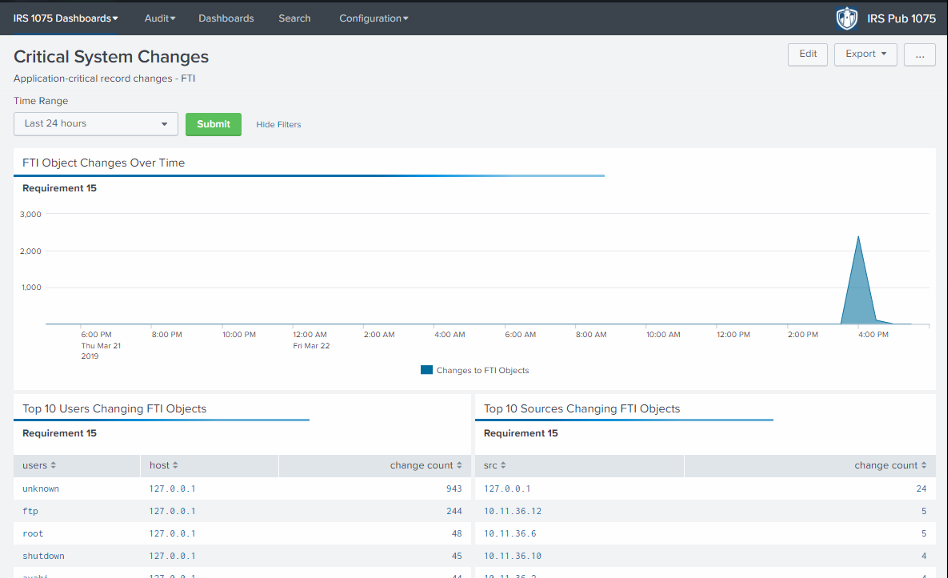Click the root user cell
Viewport: 948px width, 578px height.
click(33, 533)
